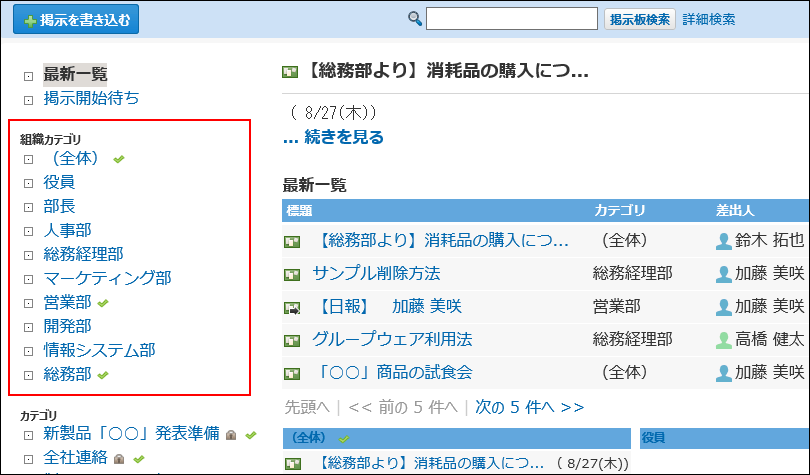This screenshot has height=475, width=810.
Task: Select 最新一覧 in the sidebar
Action: (x=75, y=74)
